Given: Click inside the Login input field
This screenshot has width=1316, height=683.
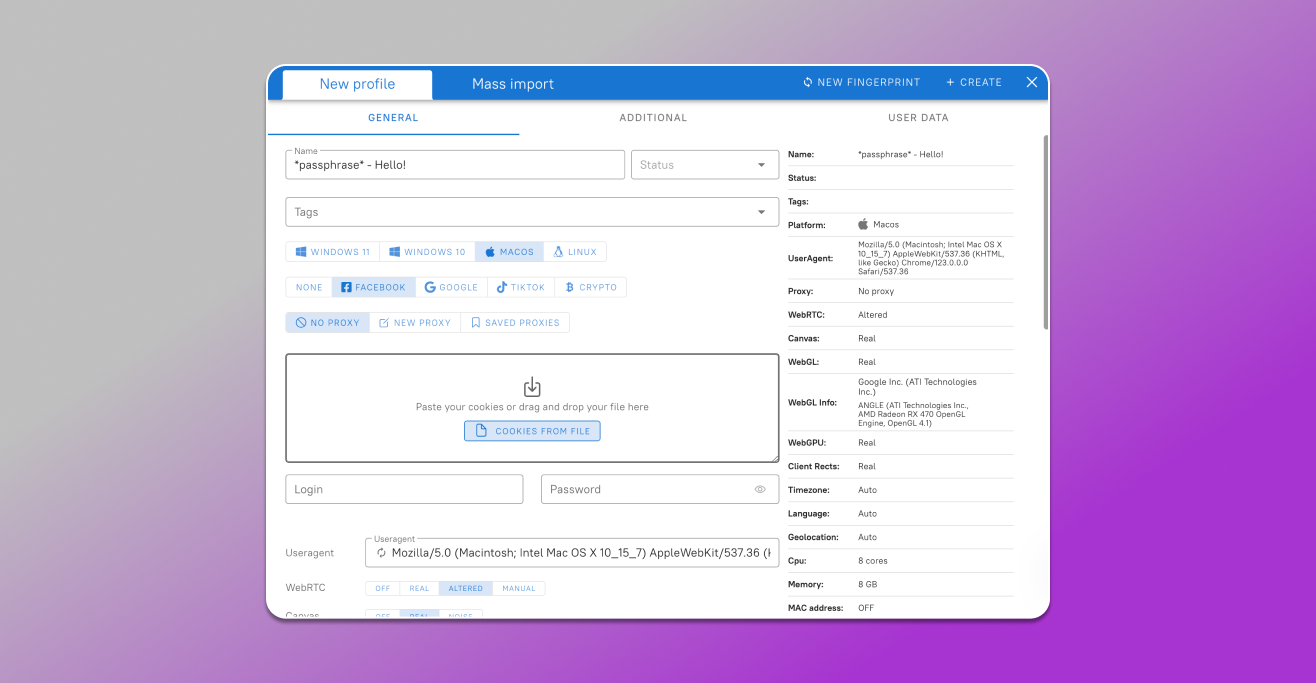Looking at the screenshot, I should [404, 489].
